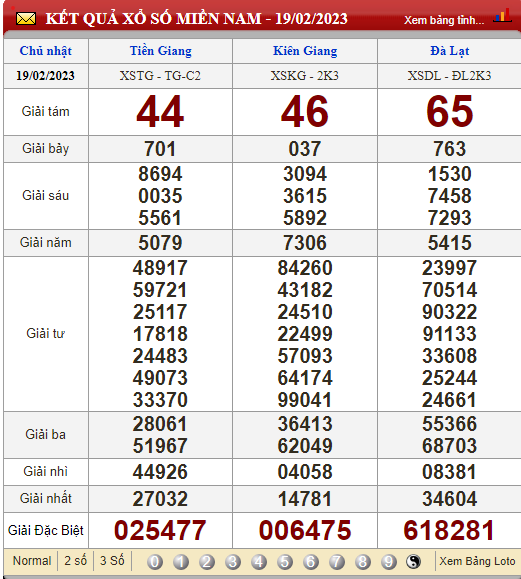Click code XSTG - TG-C2

click(x=160, y=76)
